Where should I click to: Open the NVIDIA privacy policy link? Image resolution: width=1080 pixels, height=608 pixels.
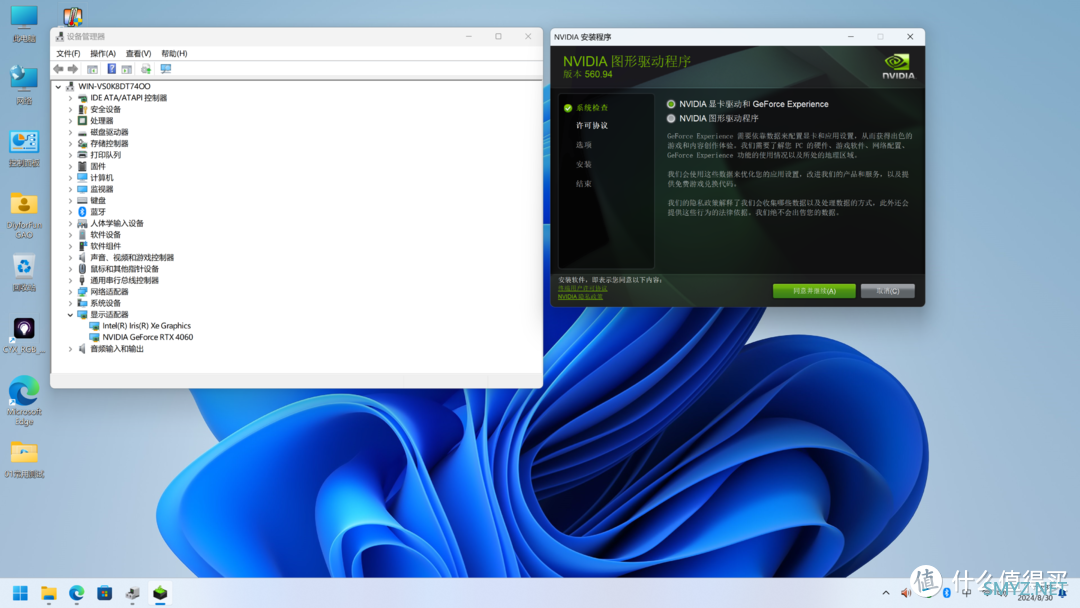tap(580, 297)
